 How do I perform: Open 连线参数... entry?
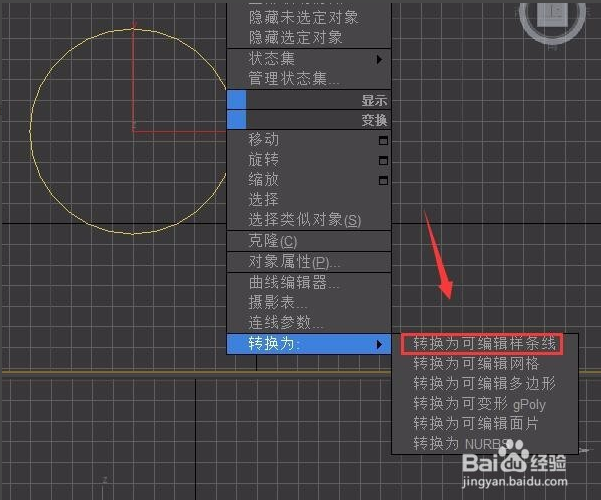[x=309, y=323]
